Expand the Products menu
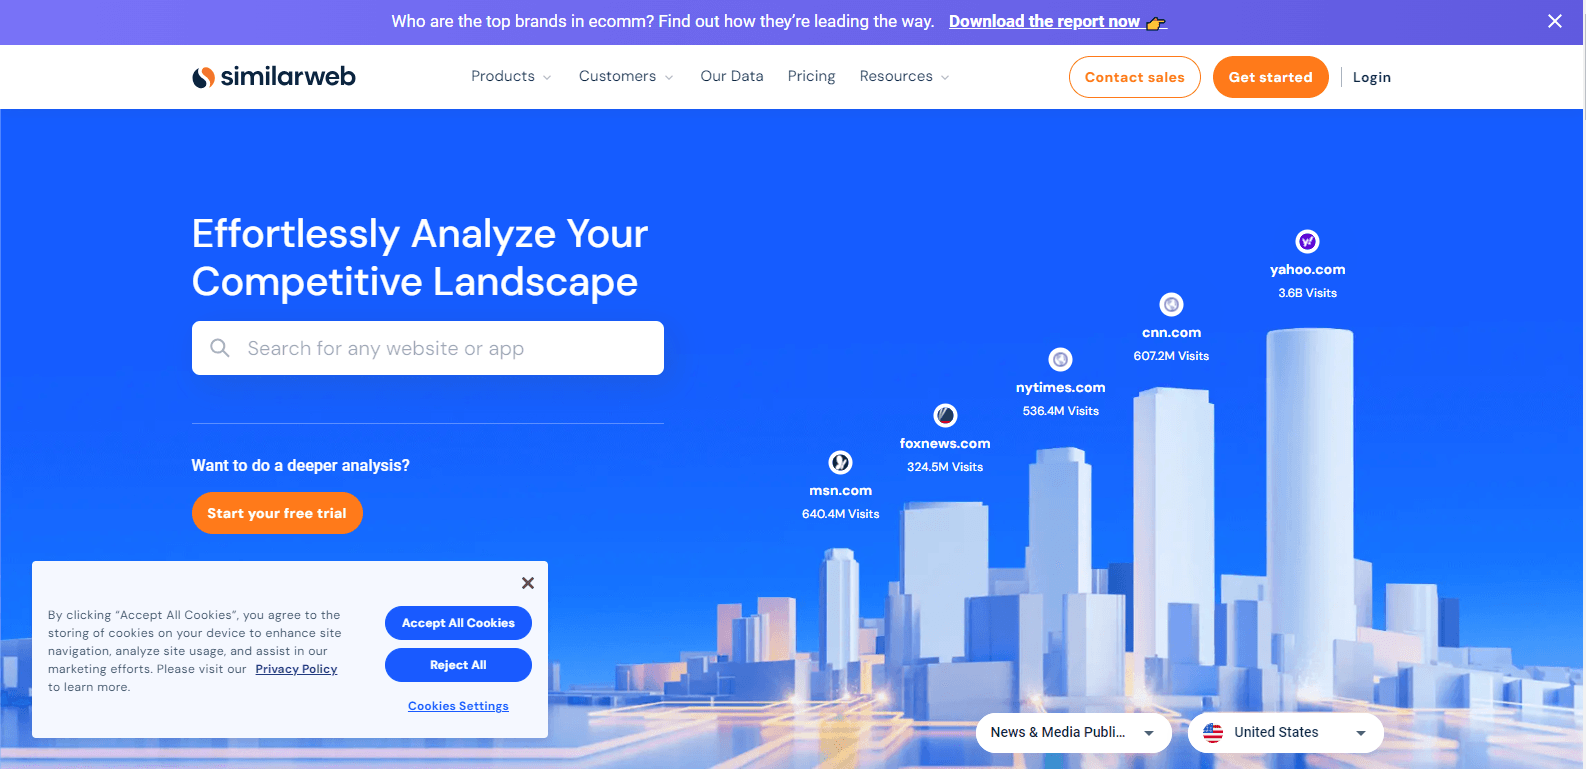This screenshot has height=769, width=1586. (511, 76)
